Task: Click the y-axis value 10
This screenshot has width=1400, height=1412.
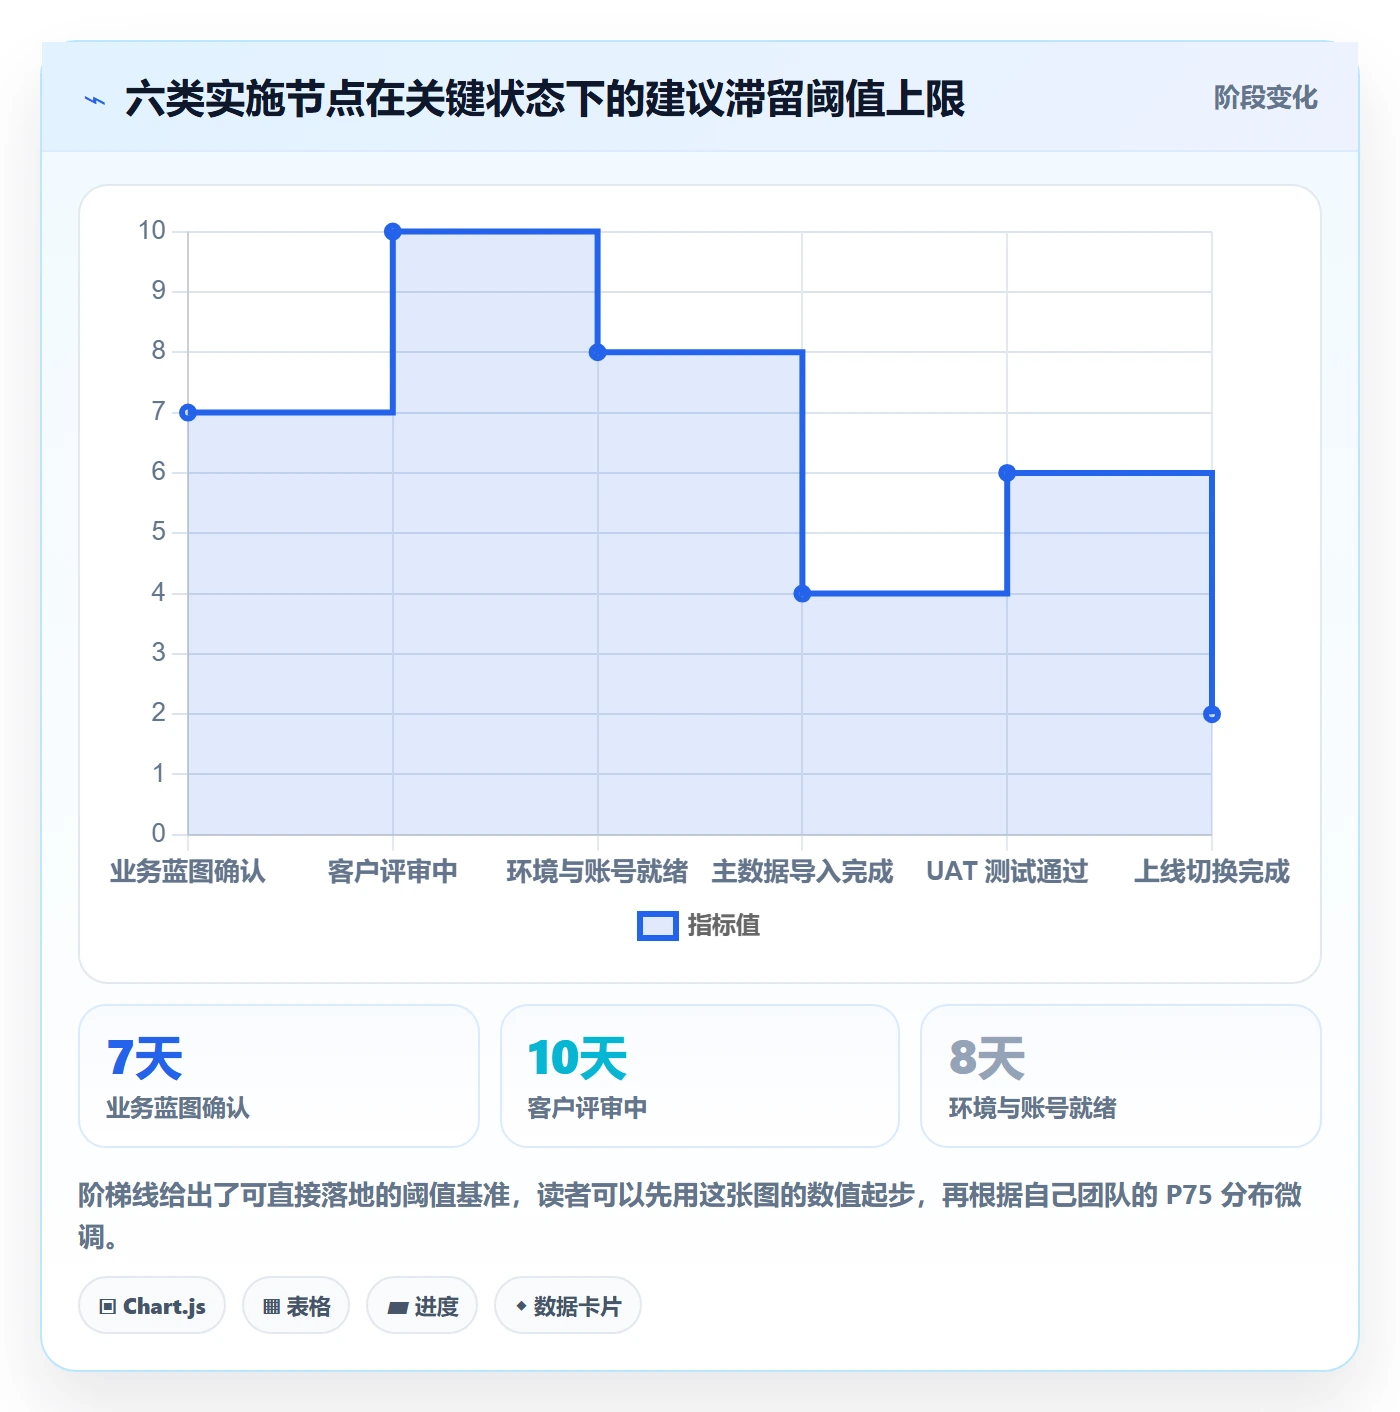Action: tap(152, 231)
